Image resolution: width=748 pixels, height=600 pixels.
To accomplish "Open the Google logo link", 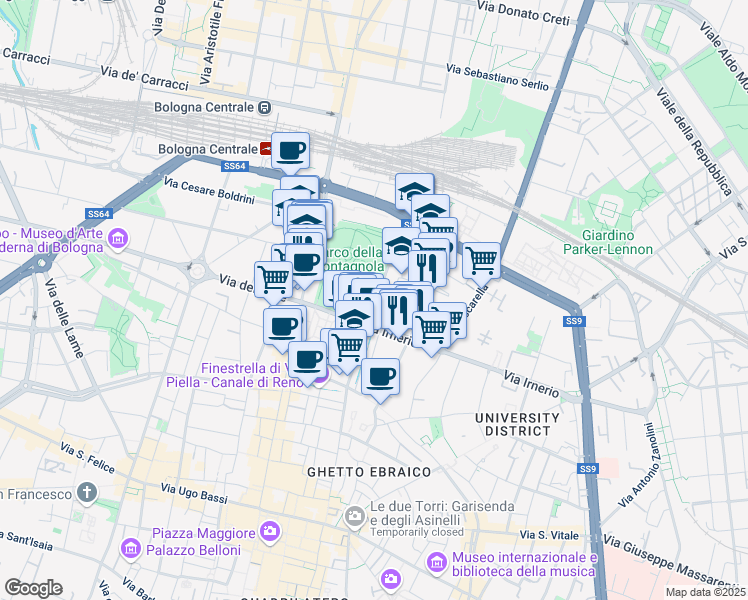I will pos(33,588).
